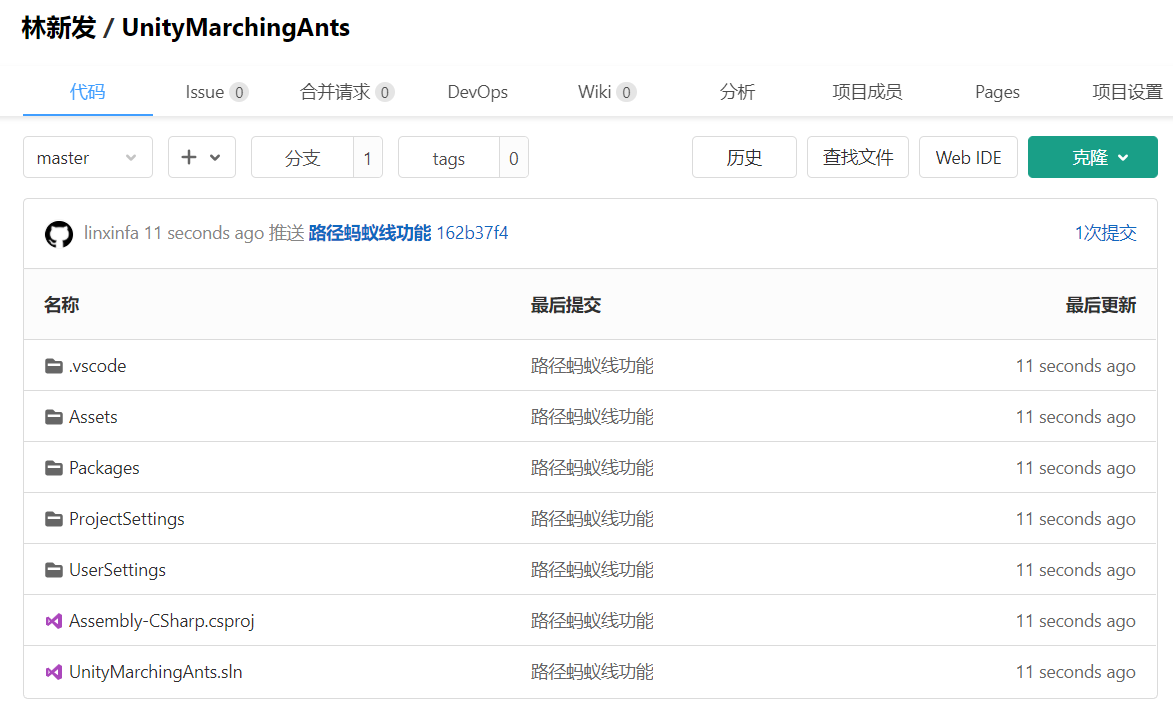Click the tags button
The image size is (1173, 716).
[x=449, y=157]
